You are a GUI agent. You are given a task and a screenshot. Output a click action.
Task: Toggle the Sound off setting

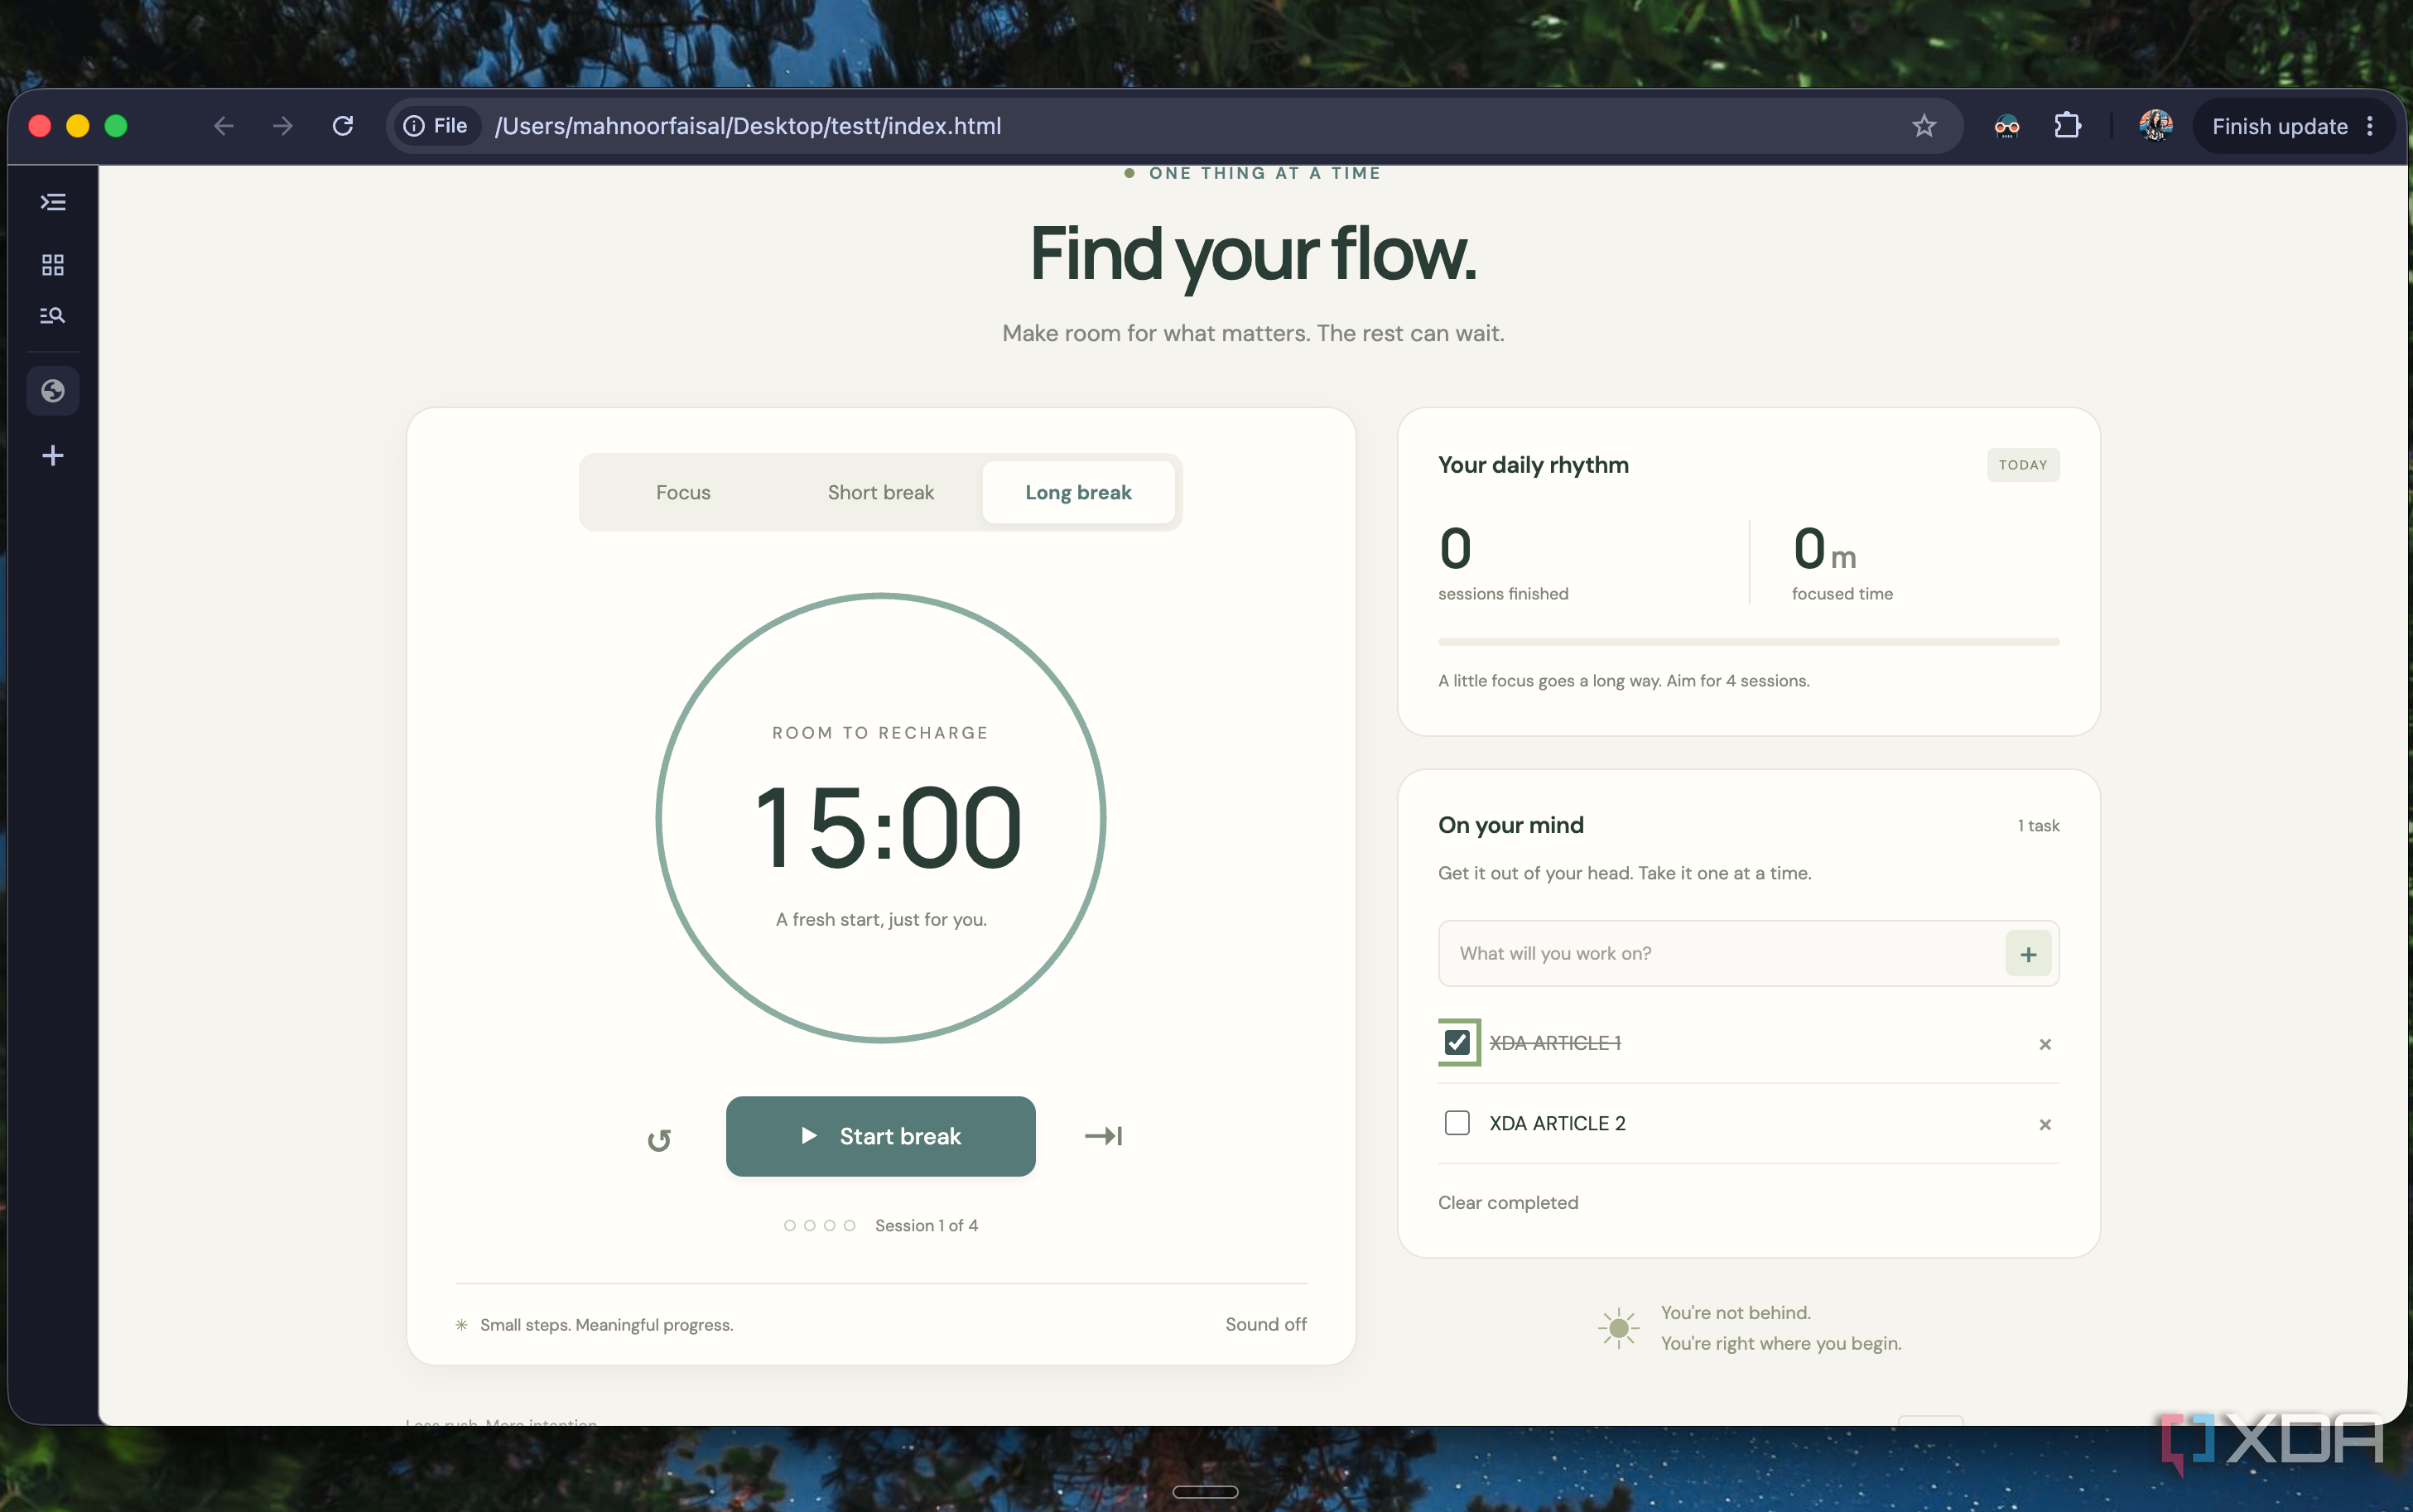coord(1266,1324)
